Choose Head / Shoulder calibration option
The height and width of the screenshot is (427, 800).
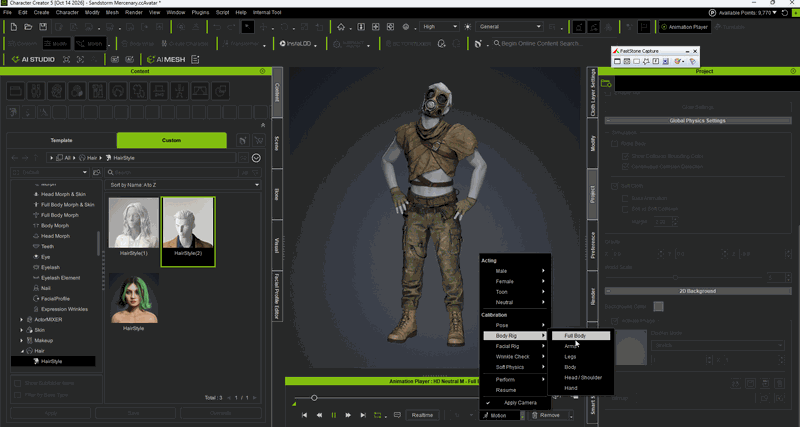click(x=583, y=378)
